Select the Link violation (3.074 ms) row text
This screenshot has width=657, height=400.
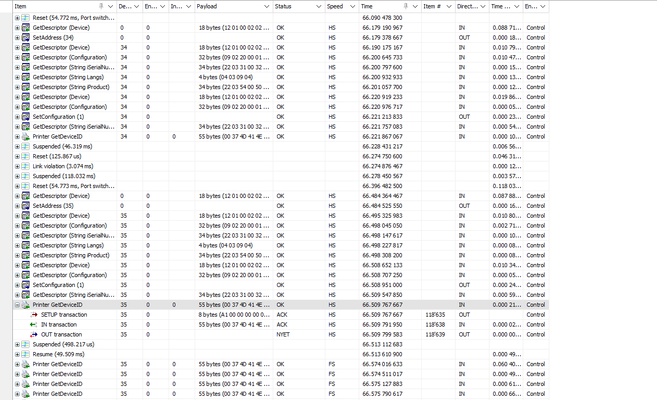[63, 166]
